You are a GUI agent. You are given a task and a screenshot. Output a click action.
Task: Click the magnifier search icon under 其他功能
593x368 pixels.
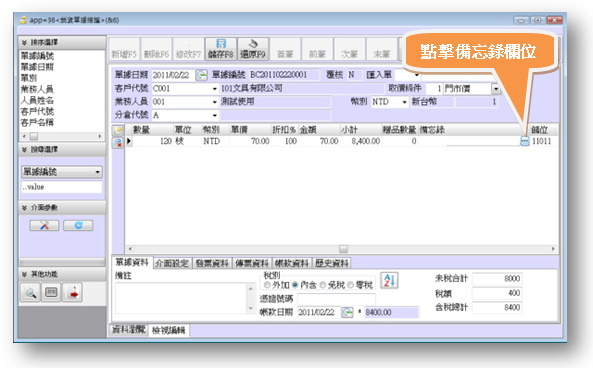pyautogui.click(x=30, y=292)
